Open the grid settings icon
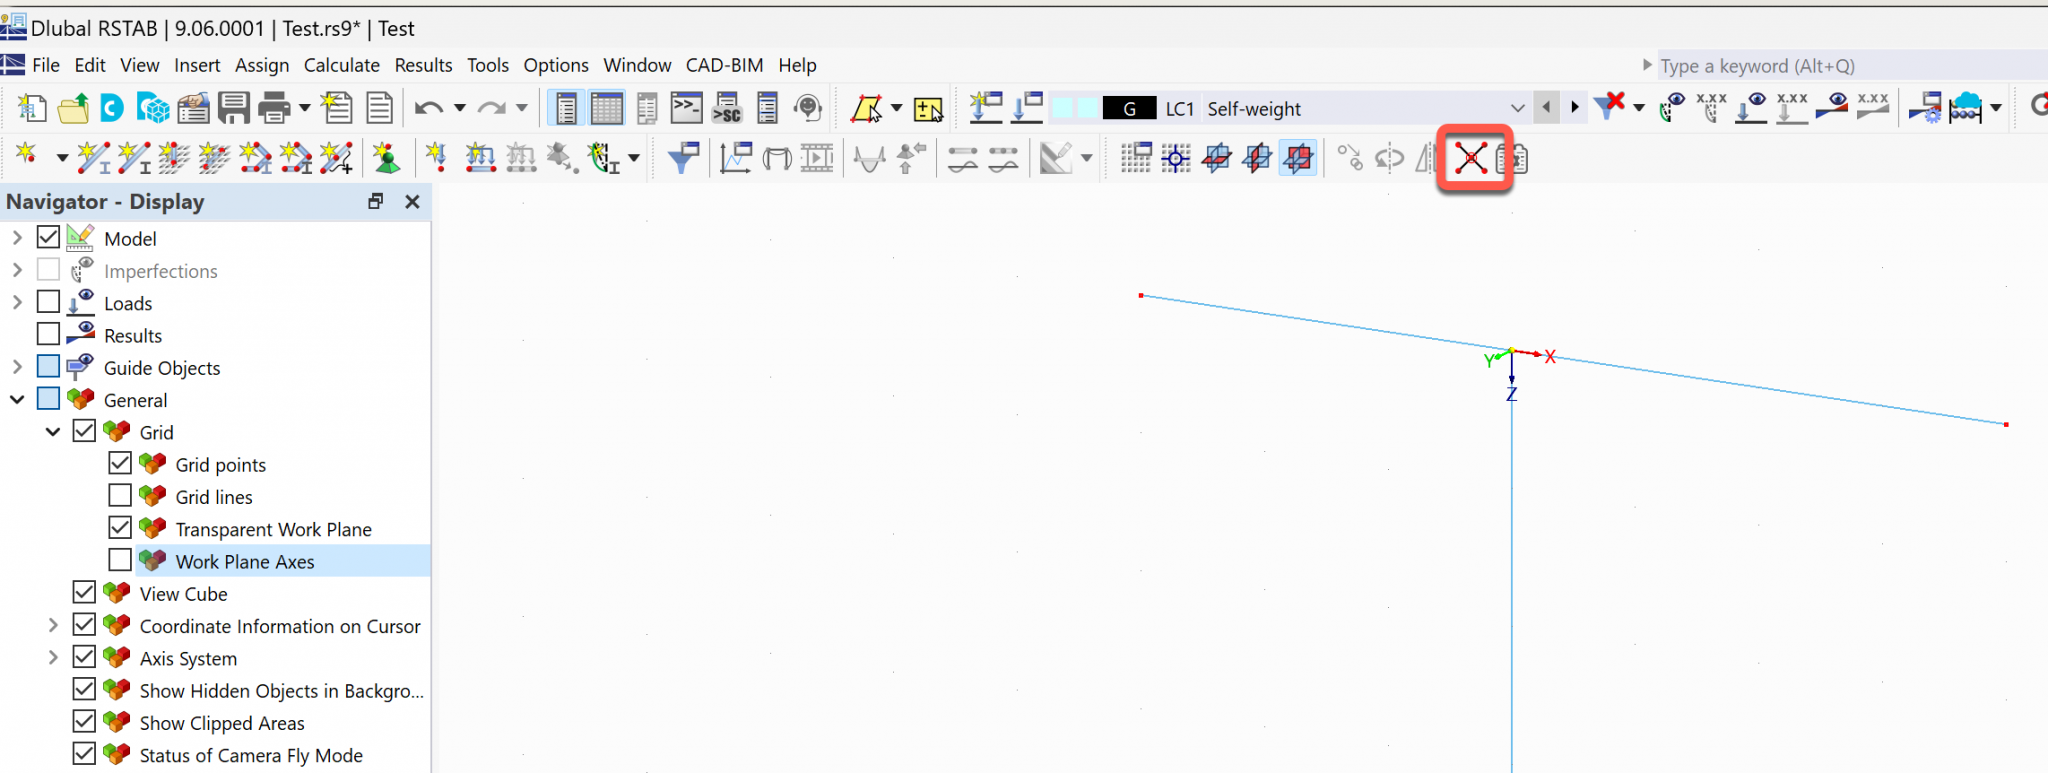 [1136, 158]
